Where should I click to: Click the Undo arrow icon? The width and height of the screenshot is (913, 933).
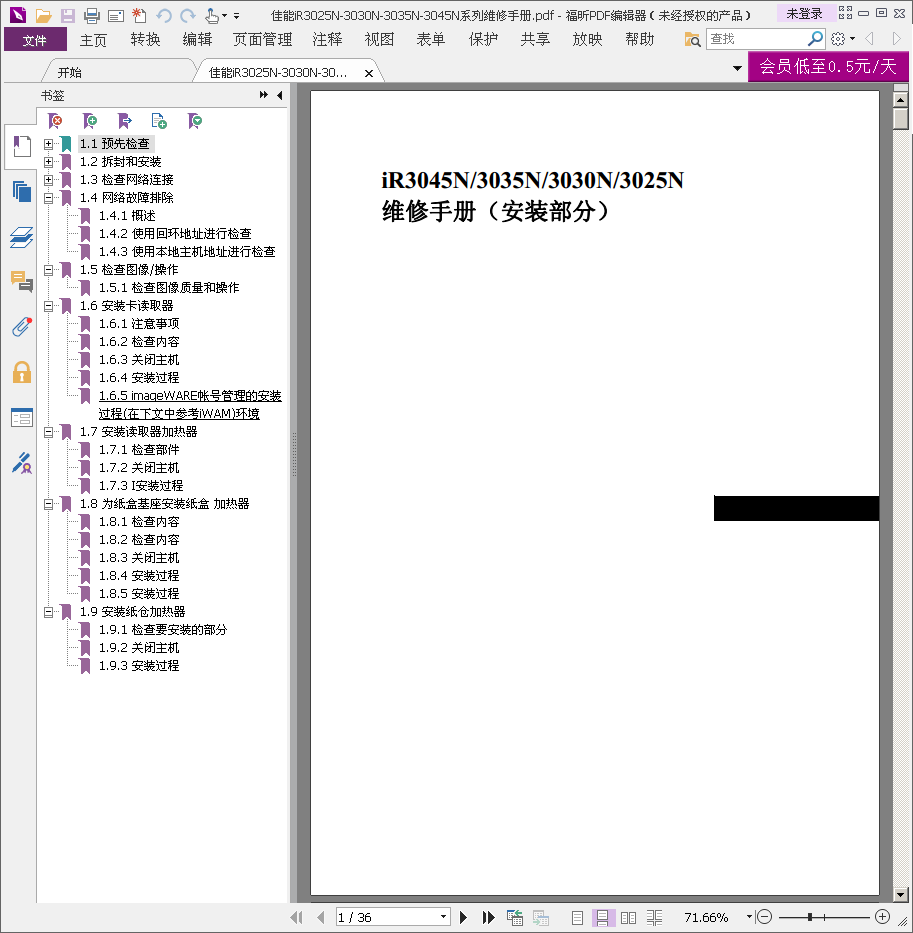point(164,15)
